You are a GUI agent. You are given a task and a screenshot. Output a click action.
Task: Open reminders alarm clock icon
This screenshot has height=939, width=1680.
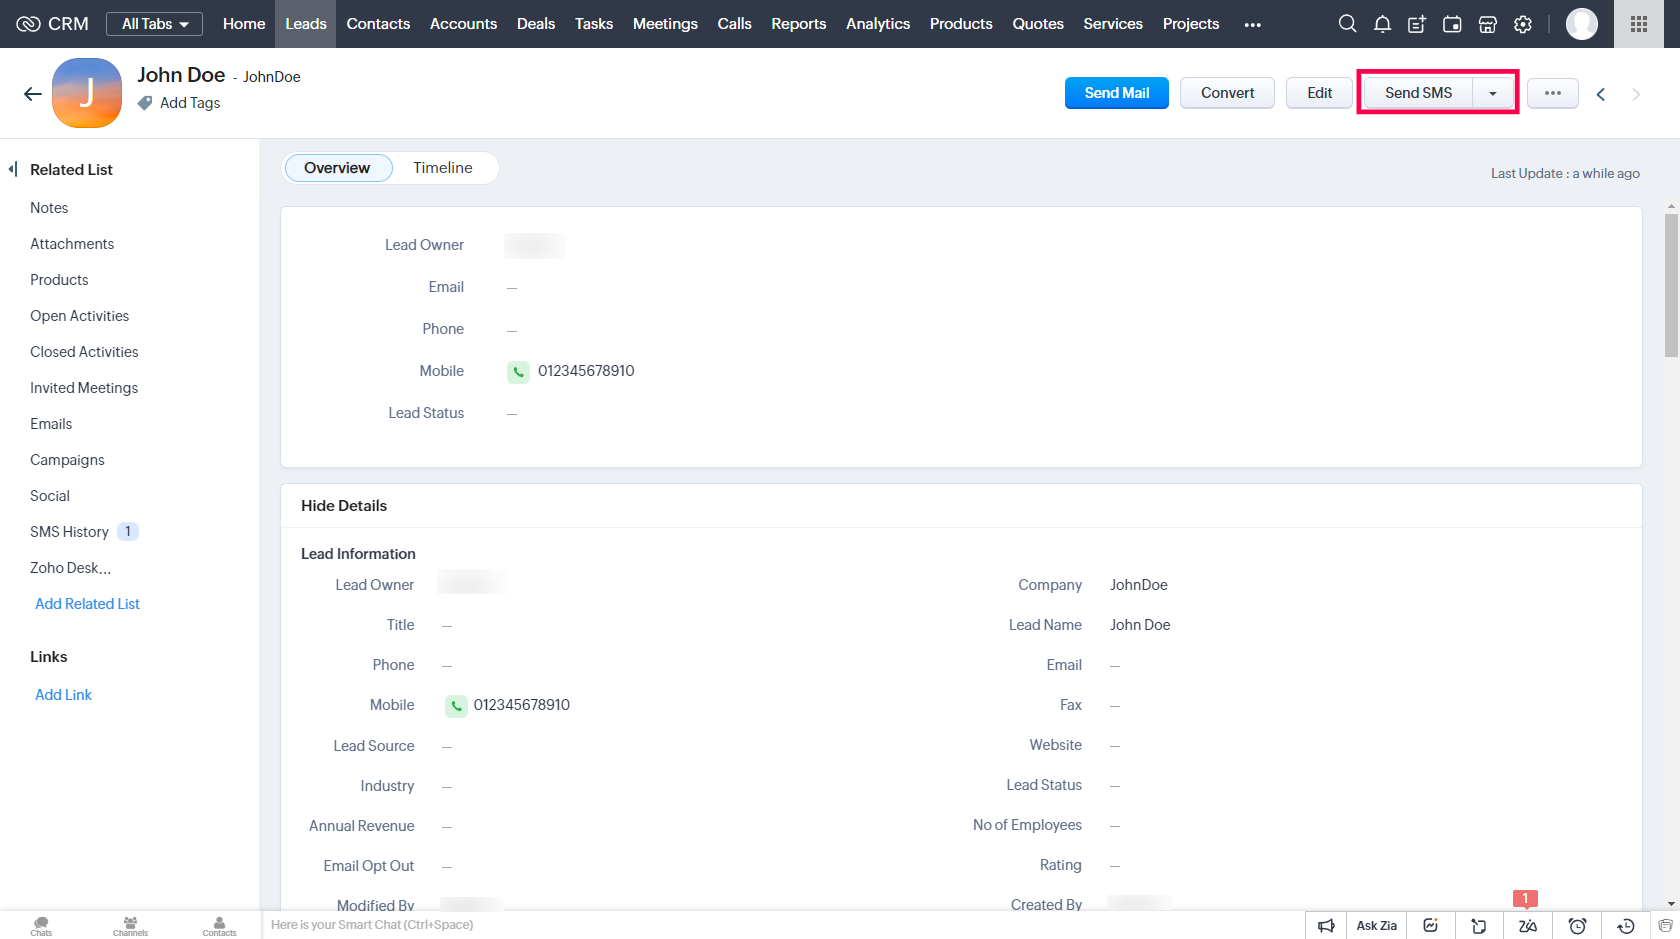[1577, 926]
